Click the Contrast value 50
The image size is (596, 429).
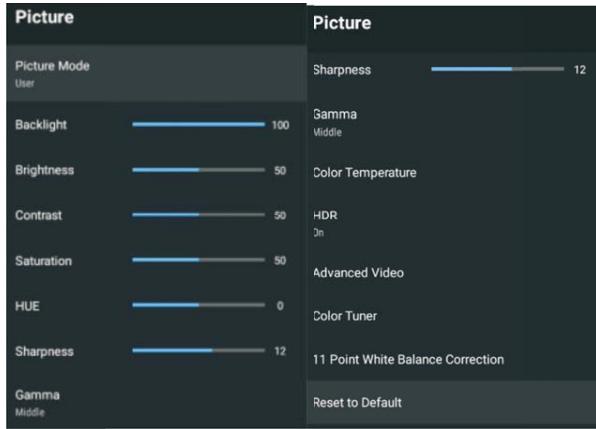tap(280, 215)
